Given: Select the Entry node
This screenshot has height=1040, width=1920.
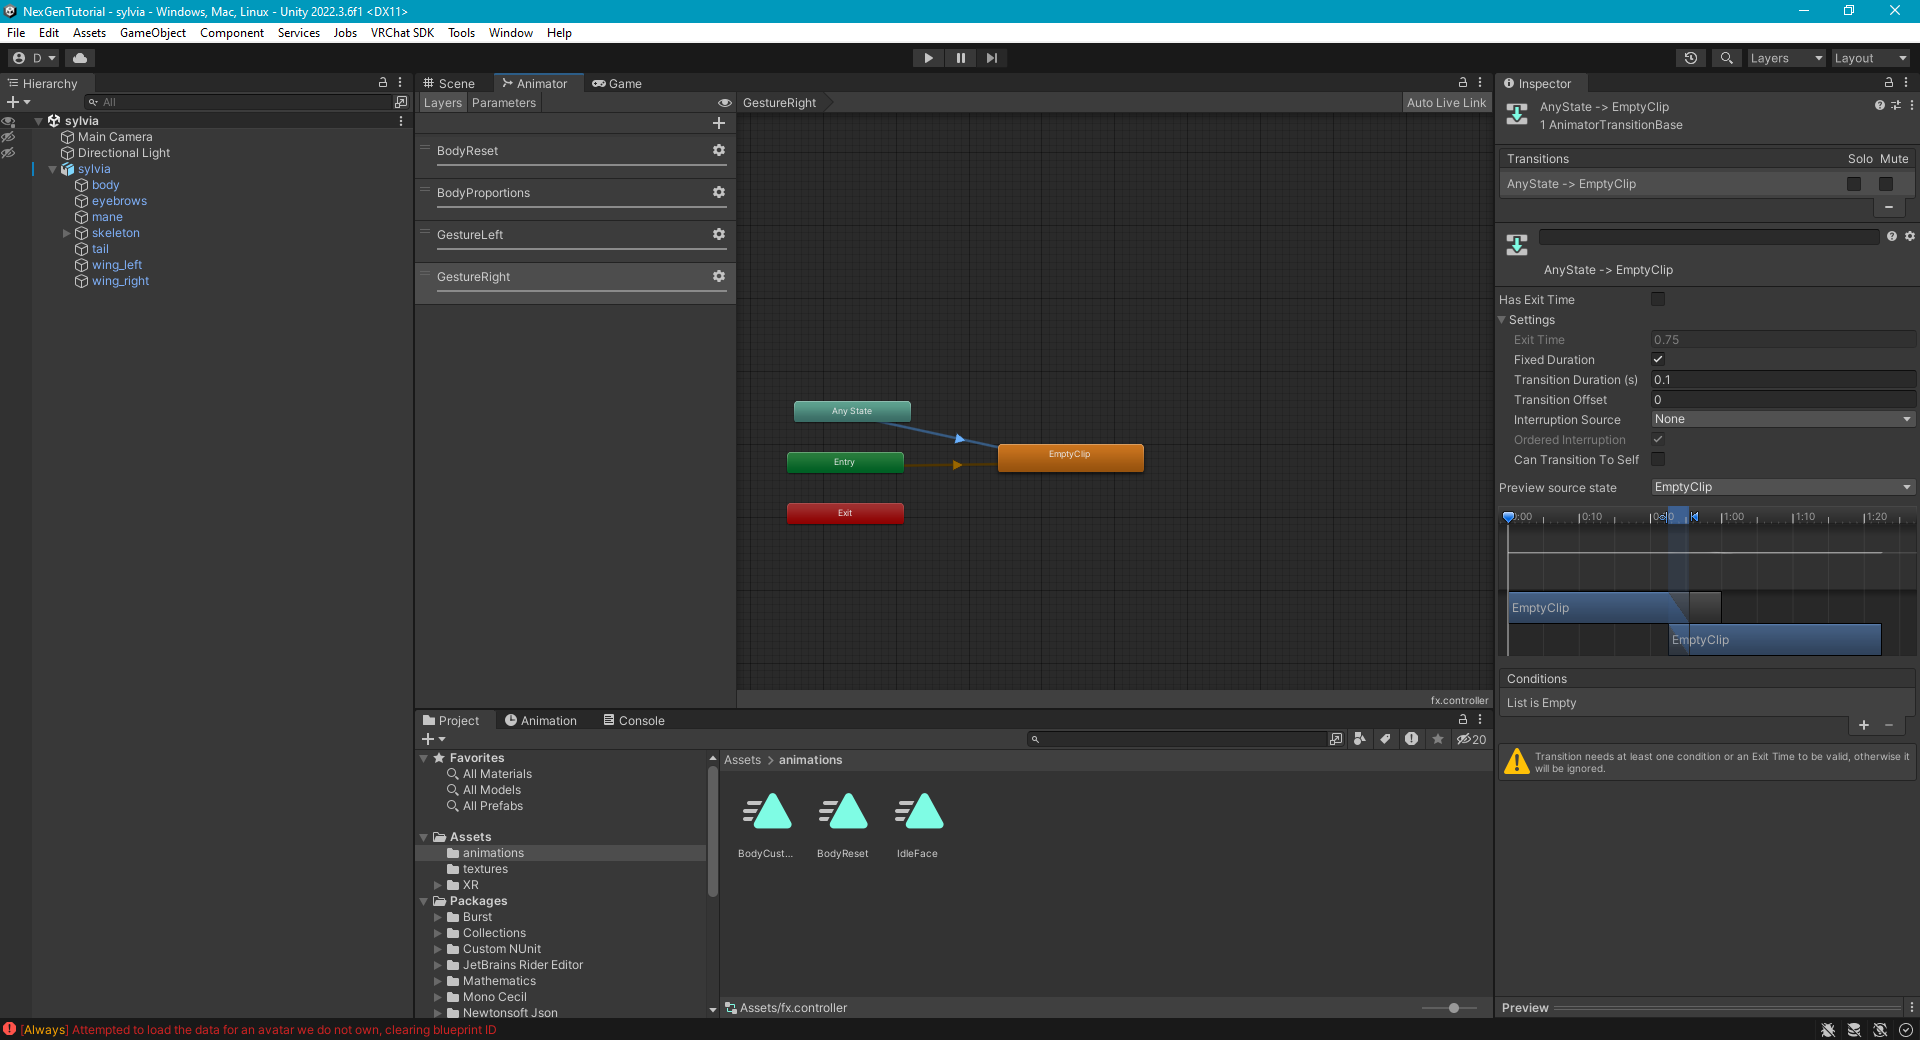Looking at the screenshot, I should point(845,462).
